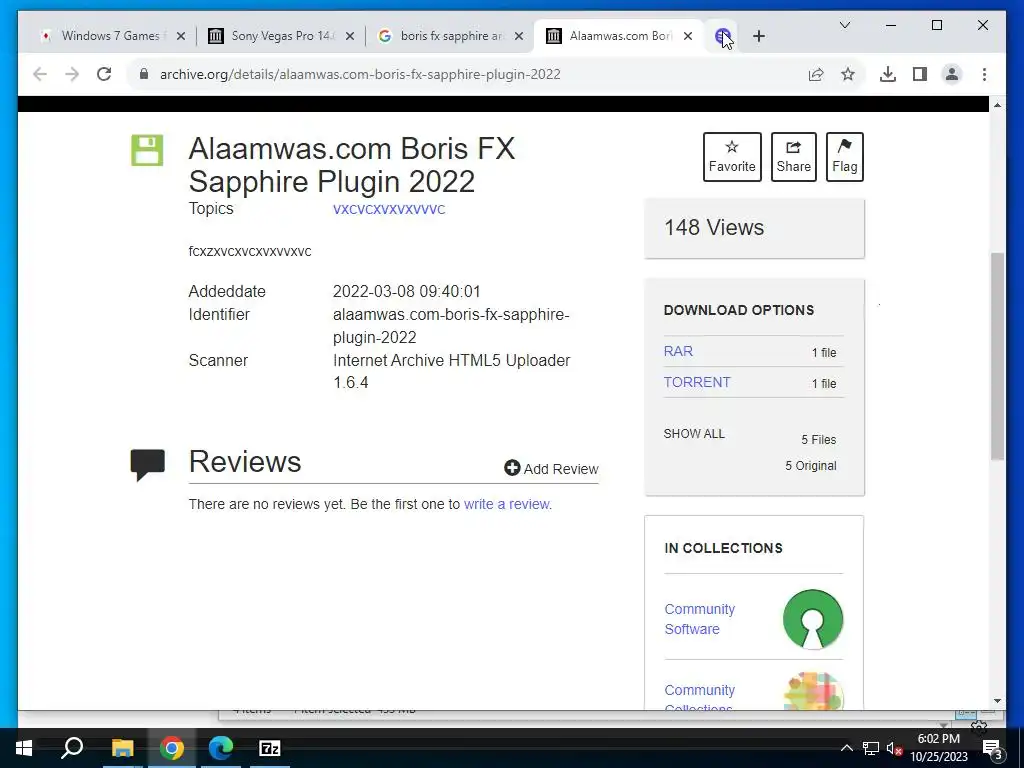
Task: Share this archive item
Action: tap(793, 157)
